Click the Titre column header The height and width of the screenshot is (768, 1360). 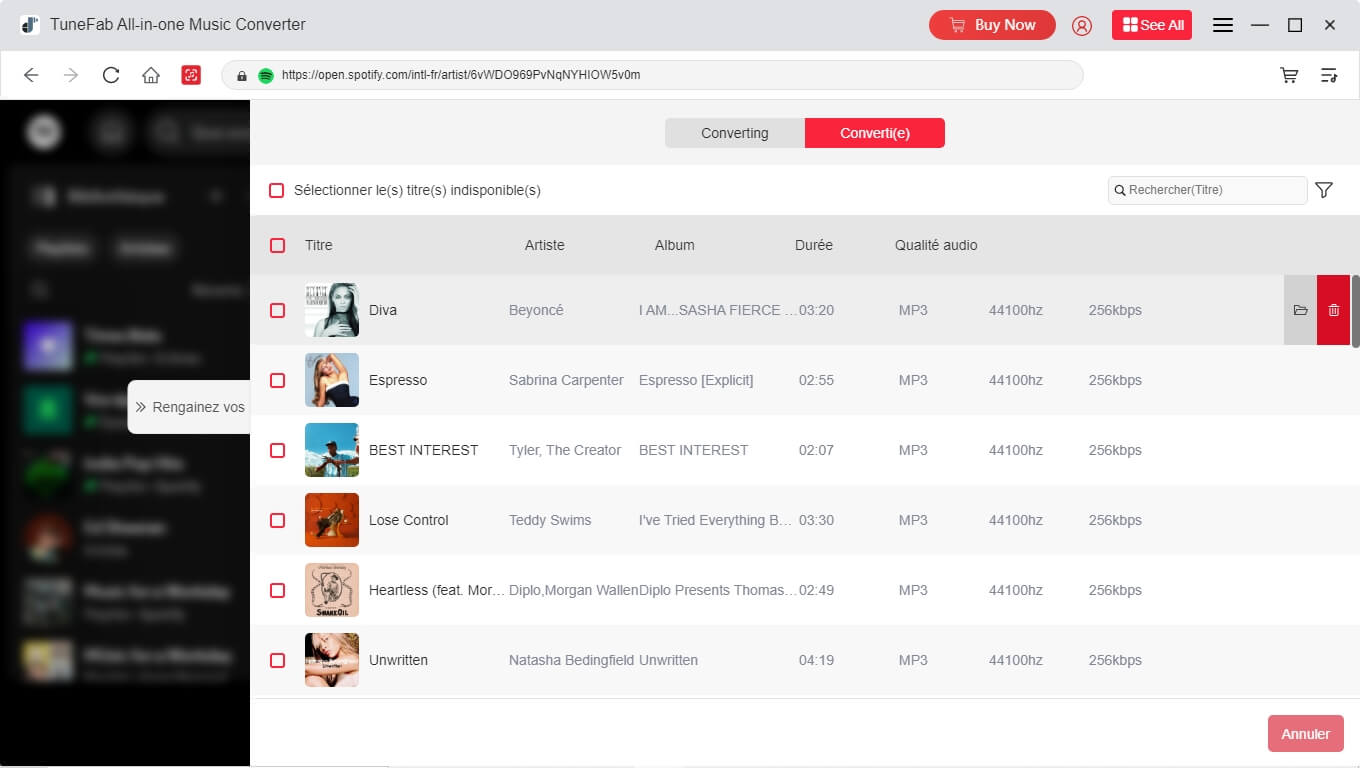coord(319,245)
